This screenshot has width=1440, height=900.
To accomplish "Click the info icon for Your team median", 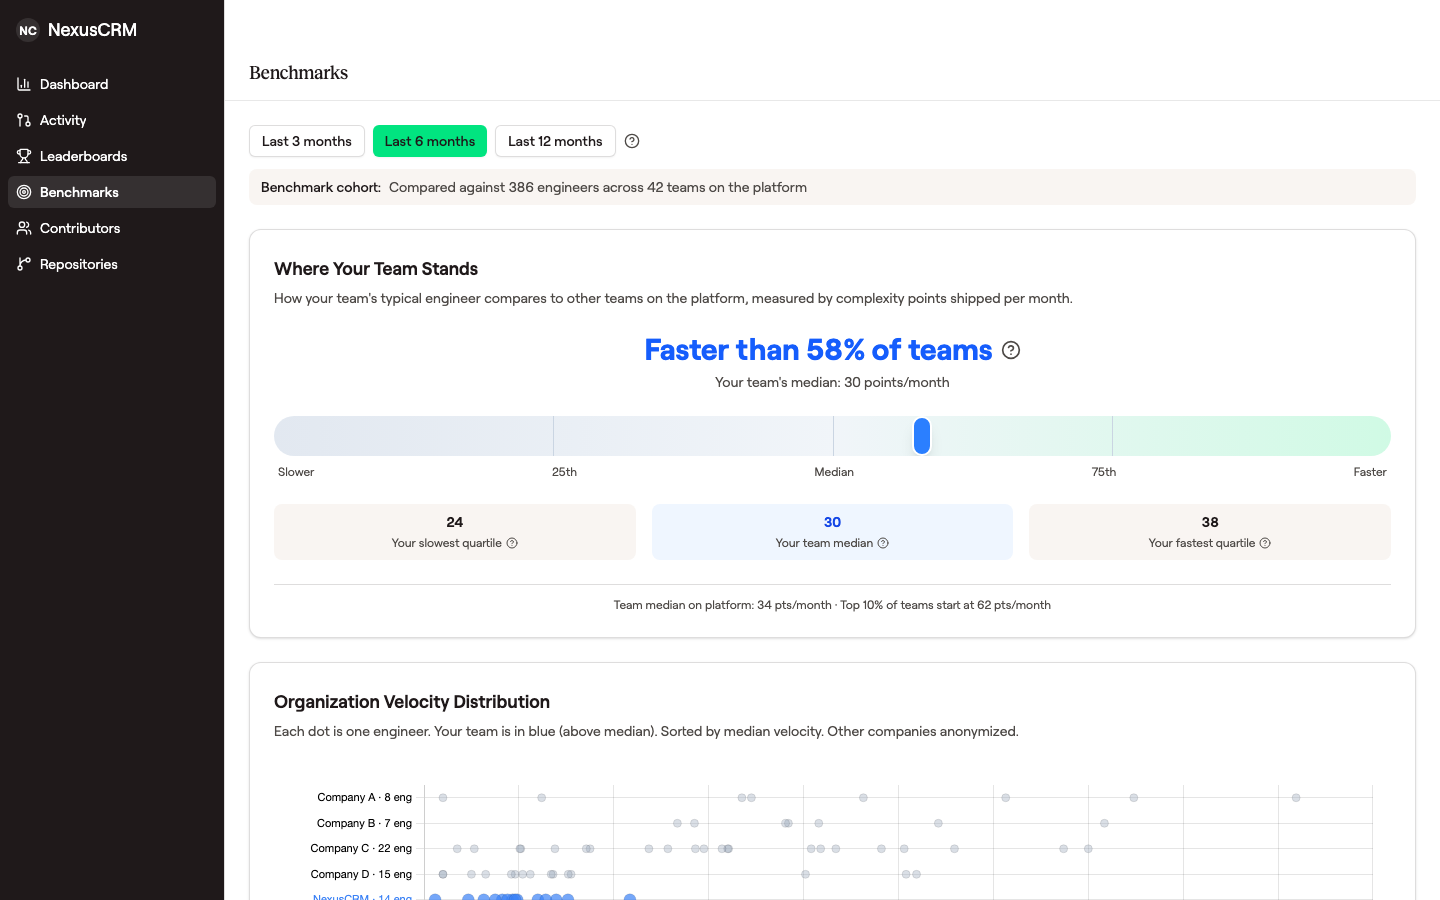I will (x=883, y=543).
